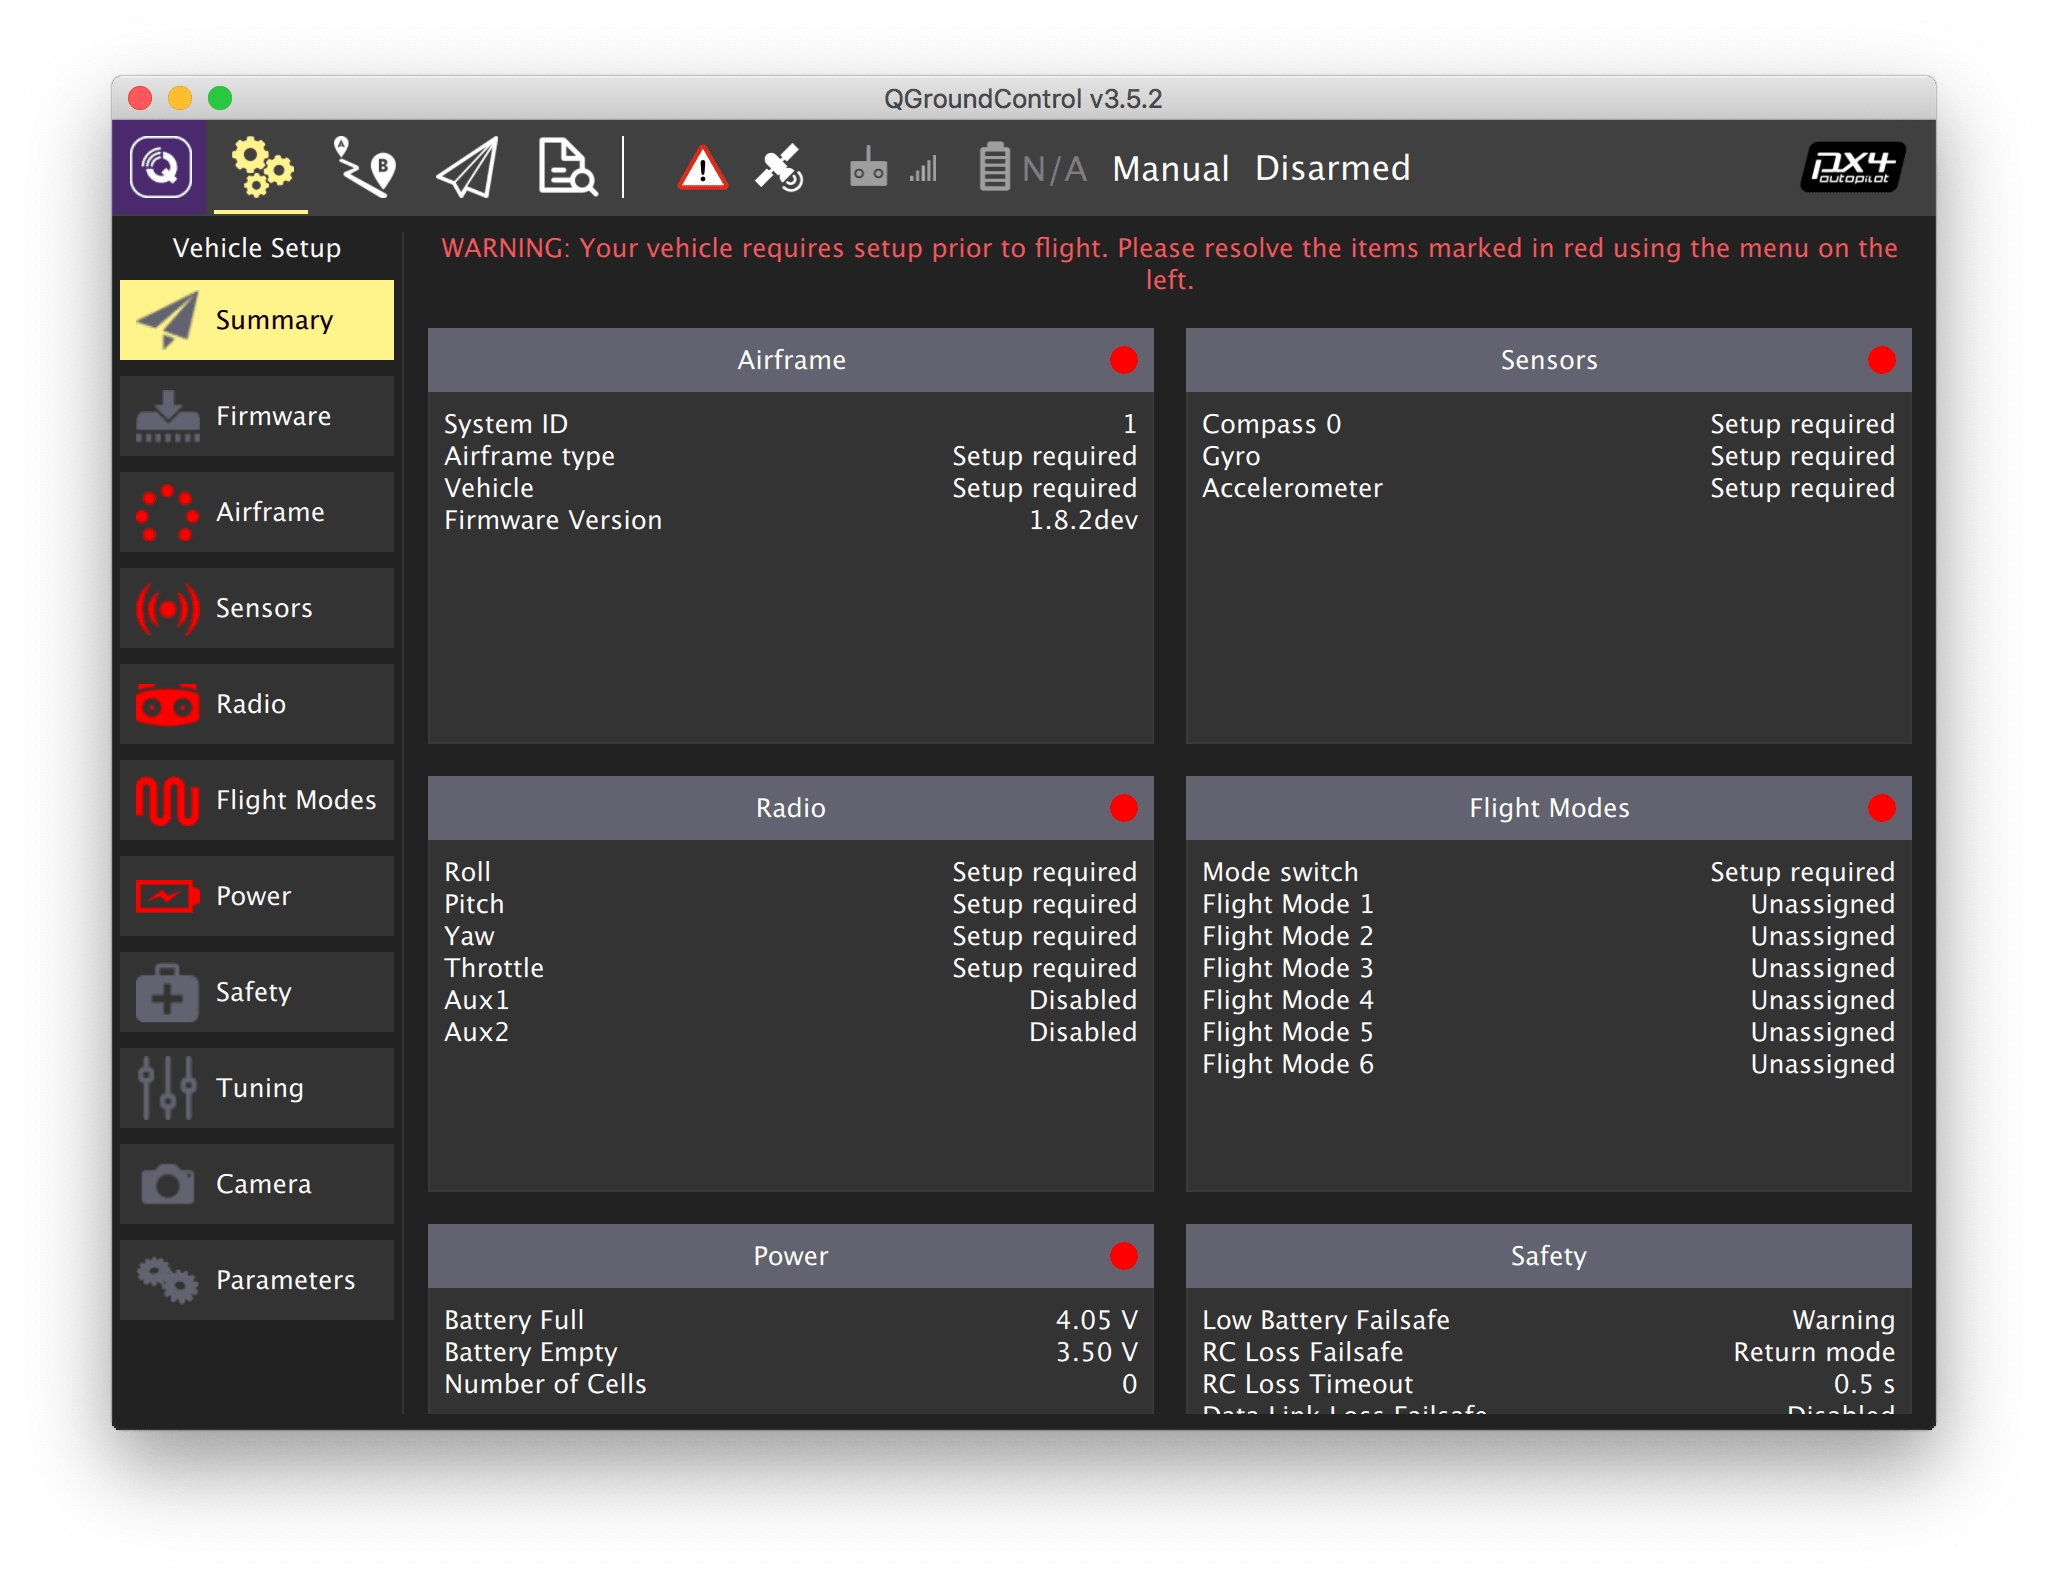Open the Plan view waypoint icon
Screen dimensions: 2048x1578
click(364, 167)
